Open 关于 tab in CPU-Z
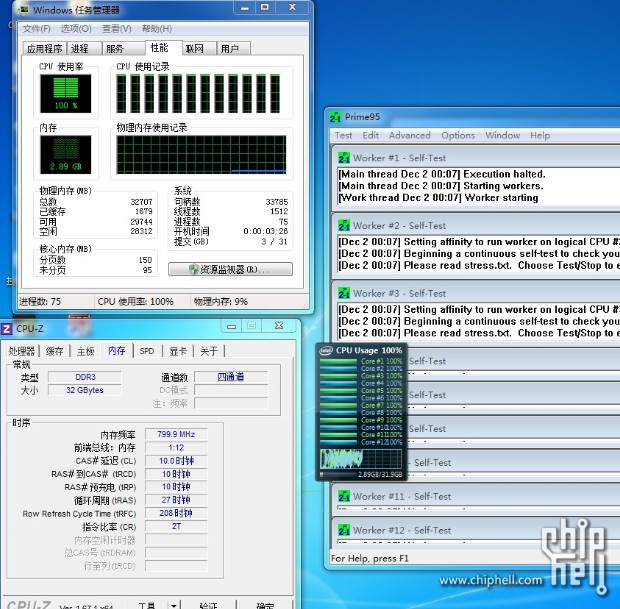Viewport: 620px width, 609px height. click(x=209, y=351)
